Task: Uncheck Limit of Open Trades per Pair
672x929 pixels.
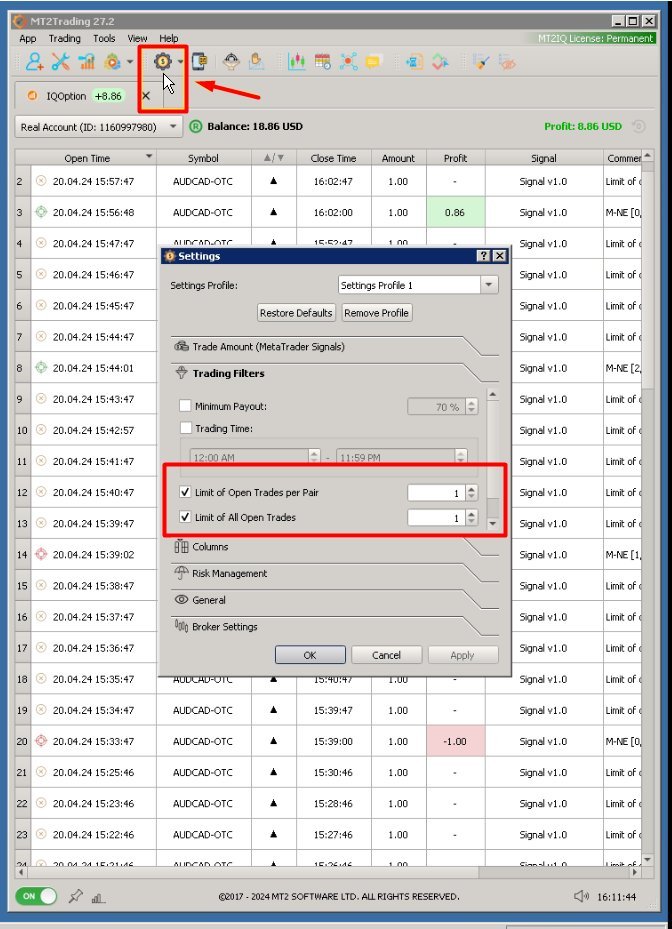Action: coord(184,493)
